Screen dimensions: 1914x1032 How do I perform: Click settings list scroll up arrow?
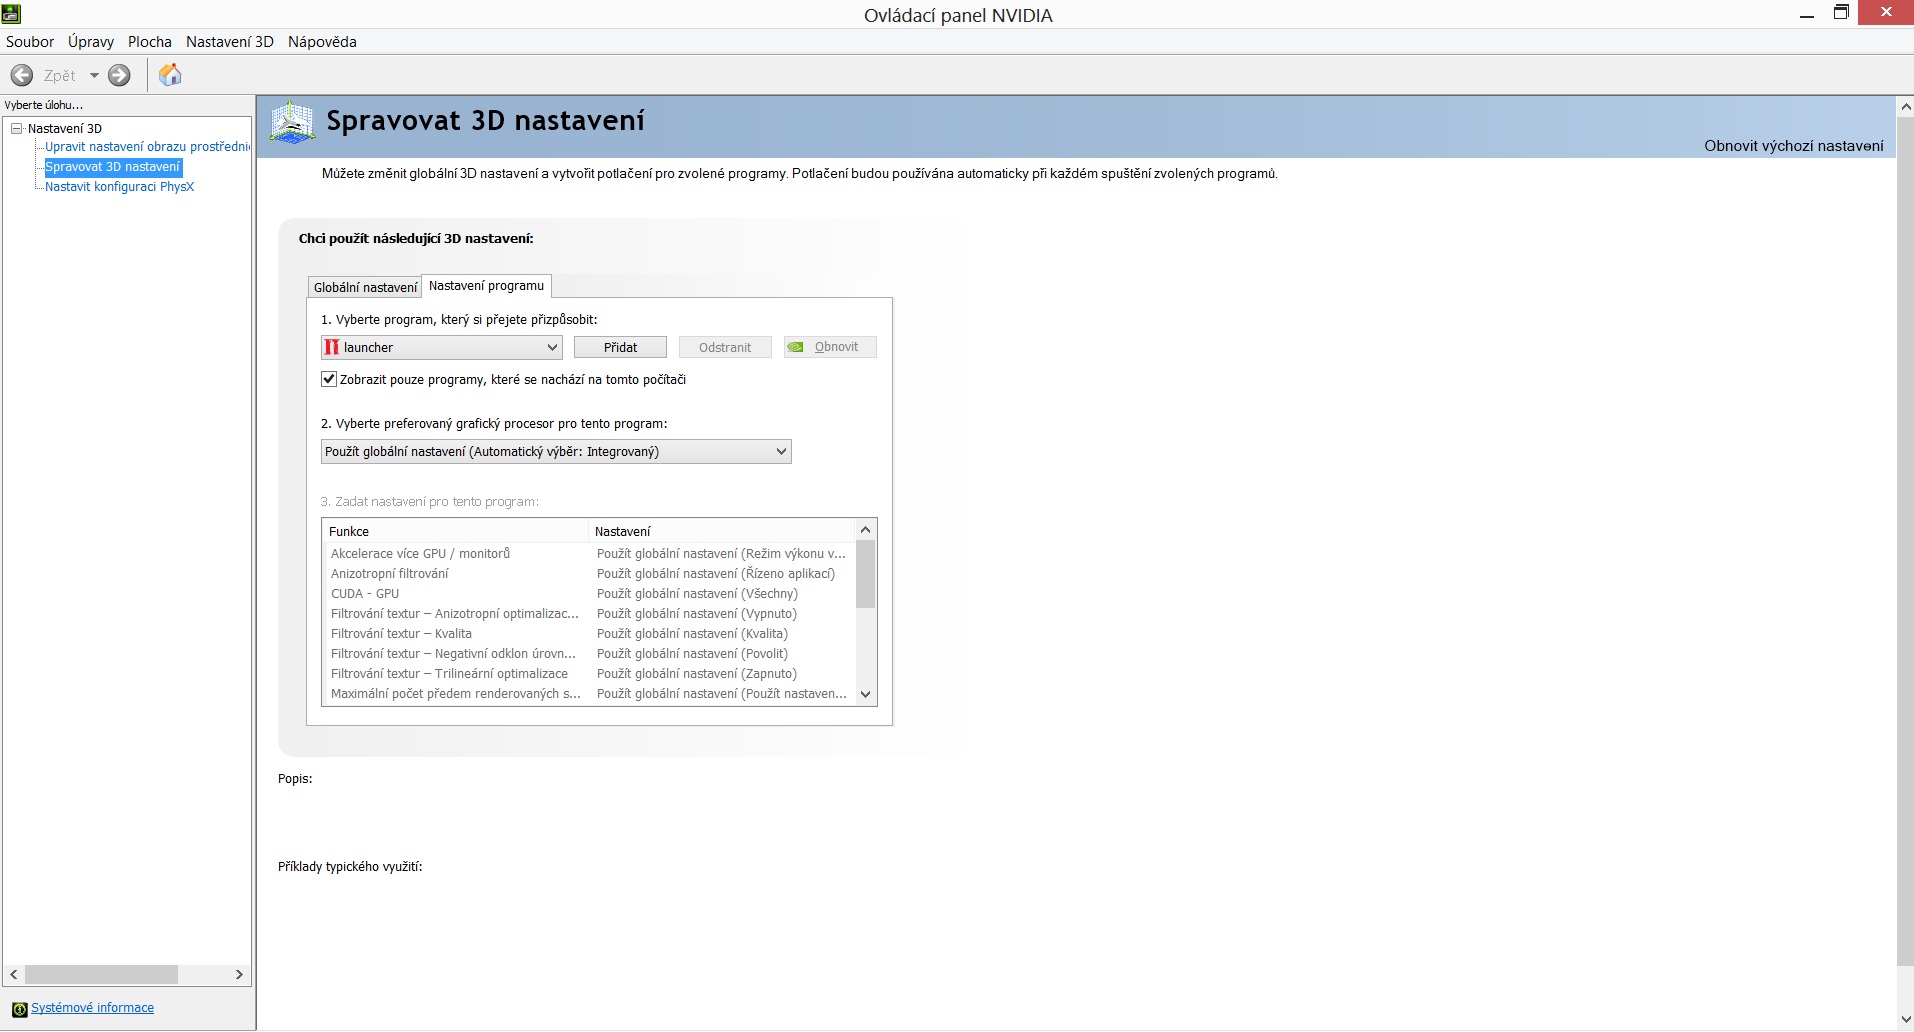click(x=866, y=530)
